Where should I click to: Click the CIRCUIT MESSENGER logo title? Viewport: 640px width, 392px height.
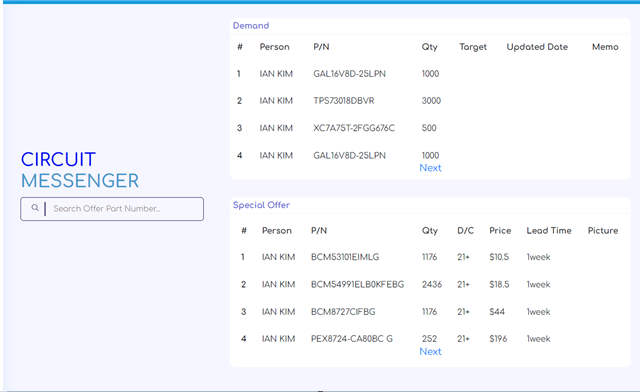tap(80, 170)
